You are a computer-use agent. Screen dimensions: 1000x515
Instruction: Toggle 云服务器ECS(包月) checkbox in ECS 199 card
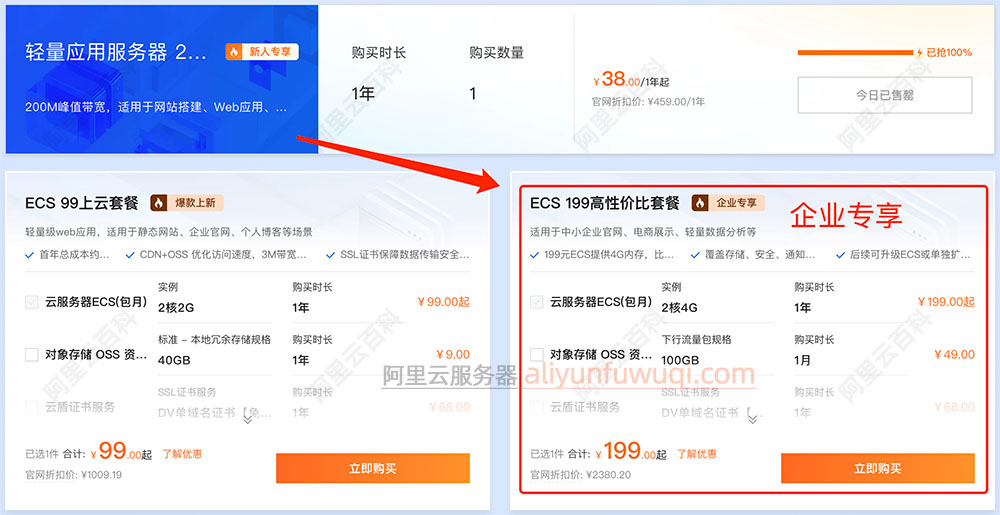[x=537, y=302]
